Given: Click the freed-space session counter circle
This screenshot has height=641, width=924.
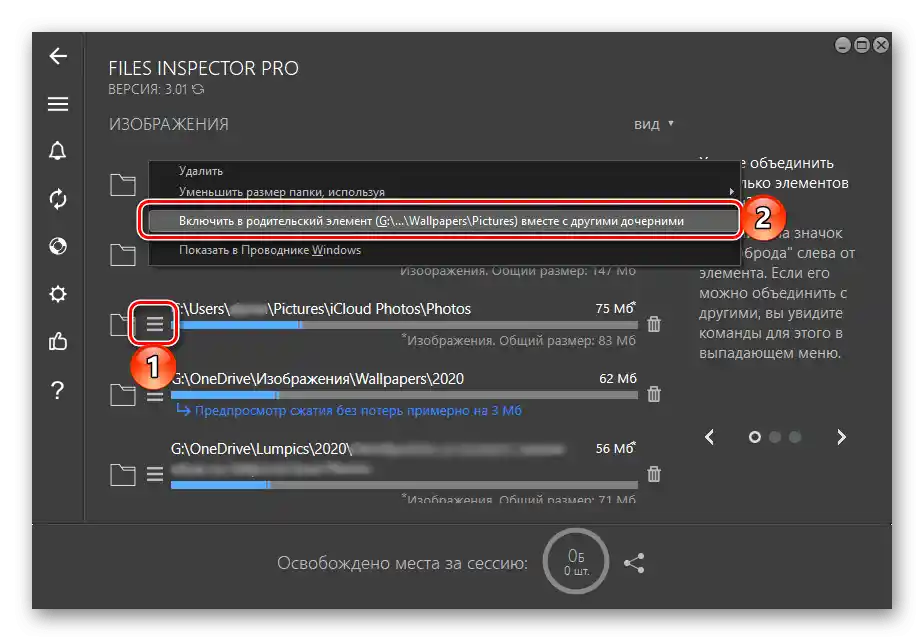Looking at the screenshot, I should [576, 561].
